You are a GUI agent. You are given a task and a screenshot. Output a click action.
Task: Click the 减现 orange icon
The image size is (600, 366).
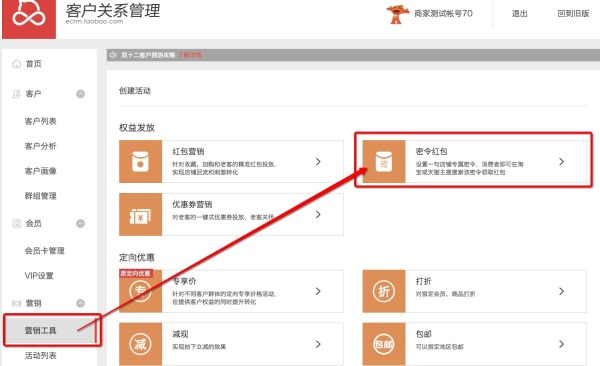point(140,344)
